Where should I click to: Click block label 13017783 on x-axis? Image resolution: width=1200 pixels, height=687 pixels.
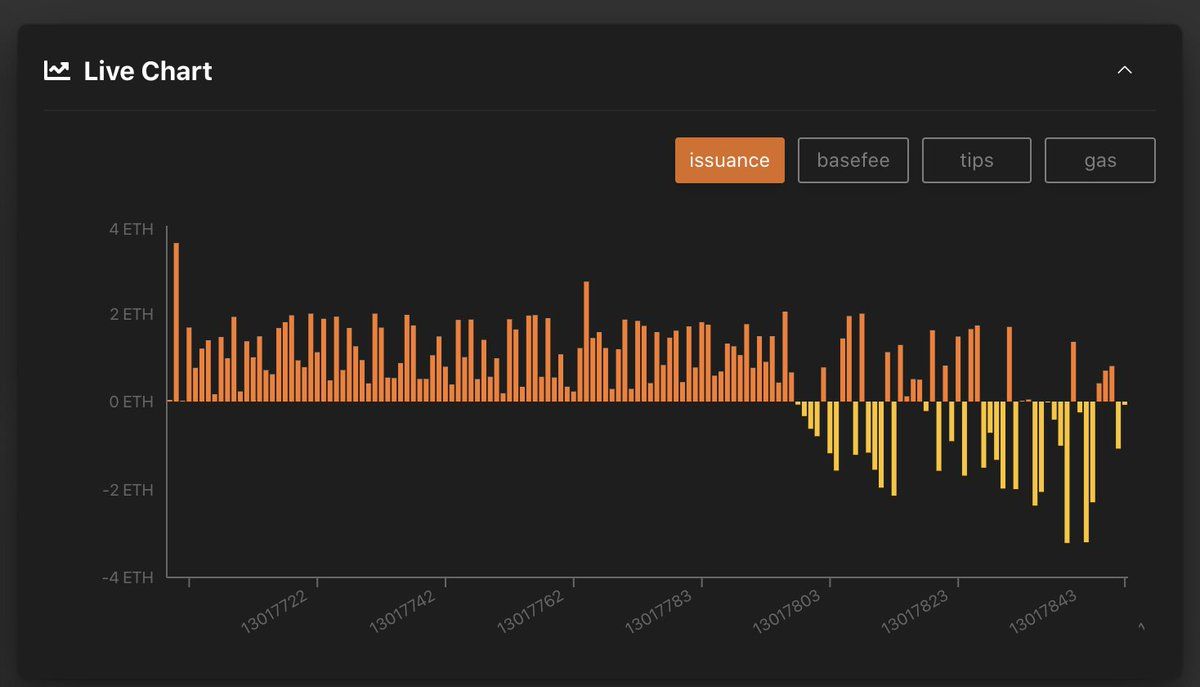pos(658,611)
